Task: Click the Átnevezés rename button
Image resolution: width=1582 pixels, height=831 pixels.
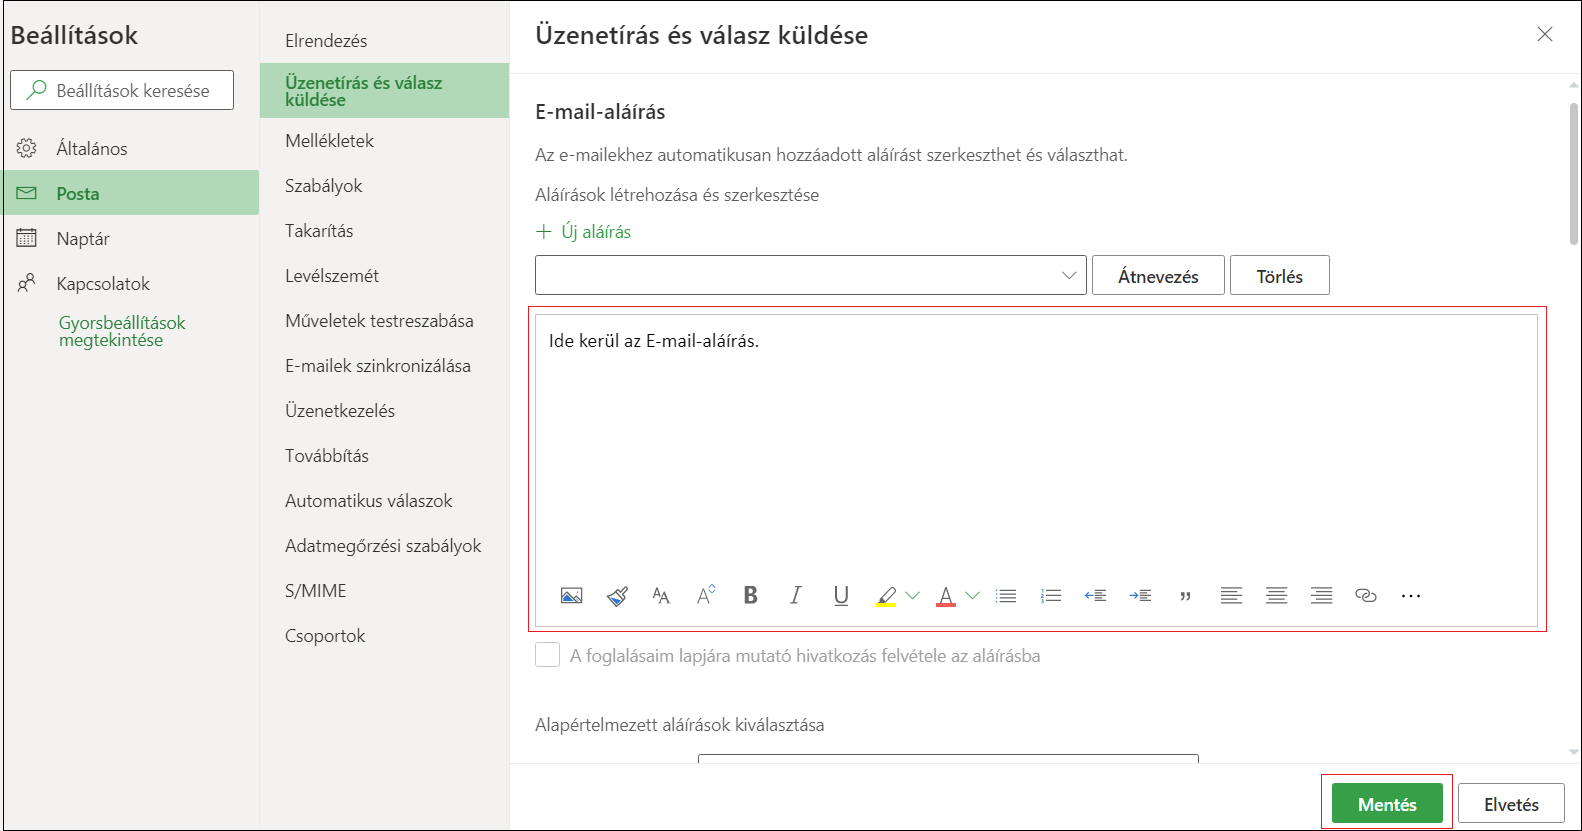Action: pyautogui.click(x=1158, y=275)
